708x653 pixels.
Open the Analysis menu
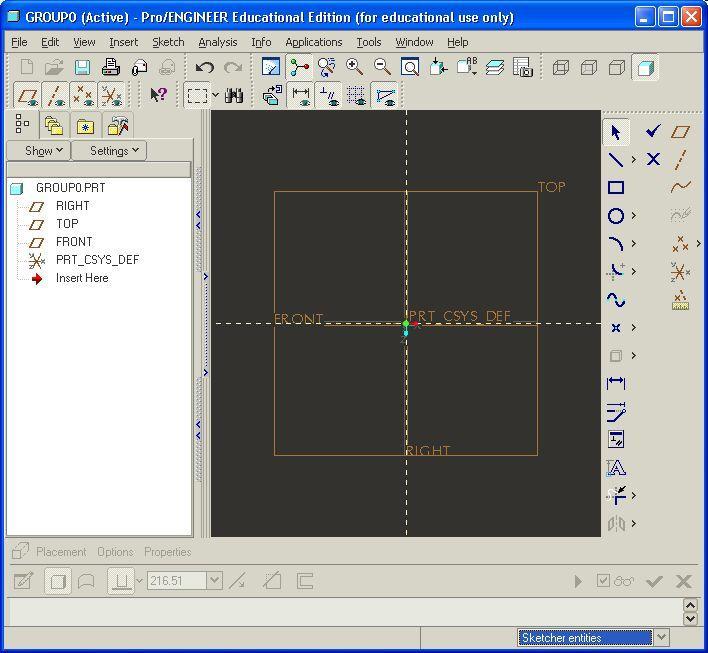click(x=218, y=42)
